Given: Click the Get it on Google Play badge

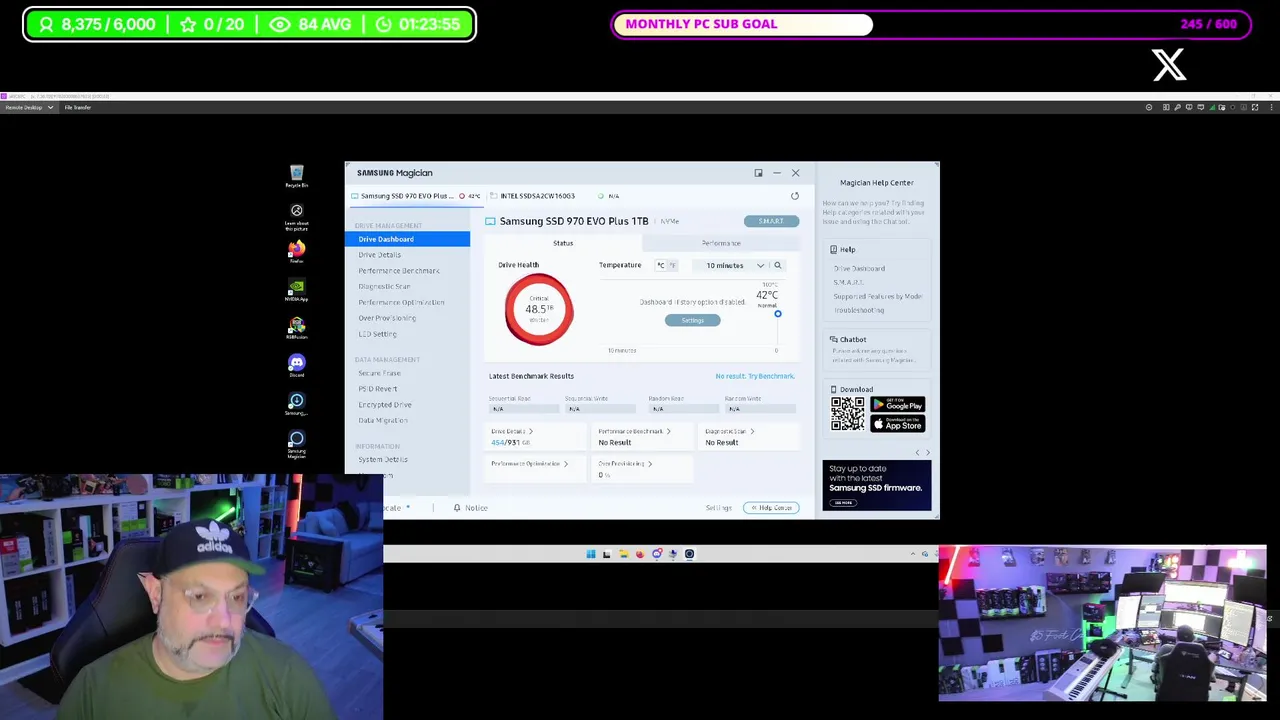Looking at the screenshot, I should [x=897, y=405].
